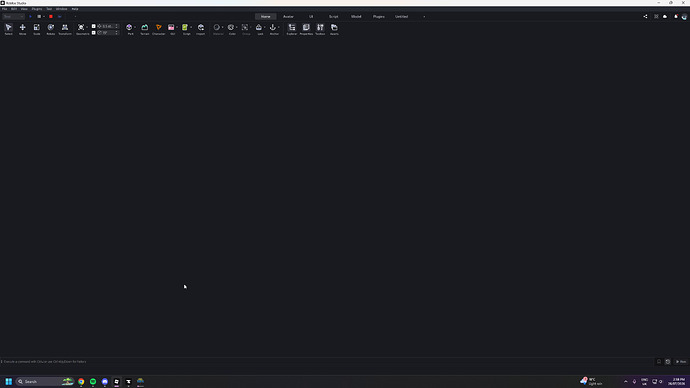Focus the command bar input field
The image size is (690, 388).
326,362
